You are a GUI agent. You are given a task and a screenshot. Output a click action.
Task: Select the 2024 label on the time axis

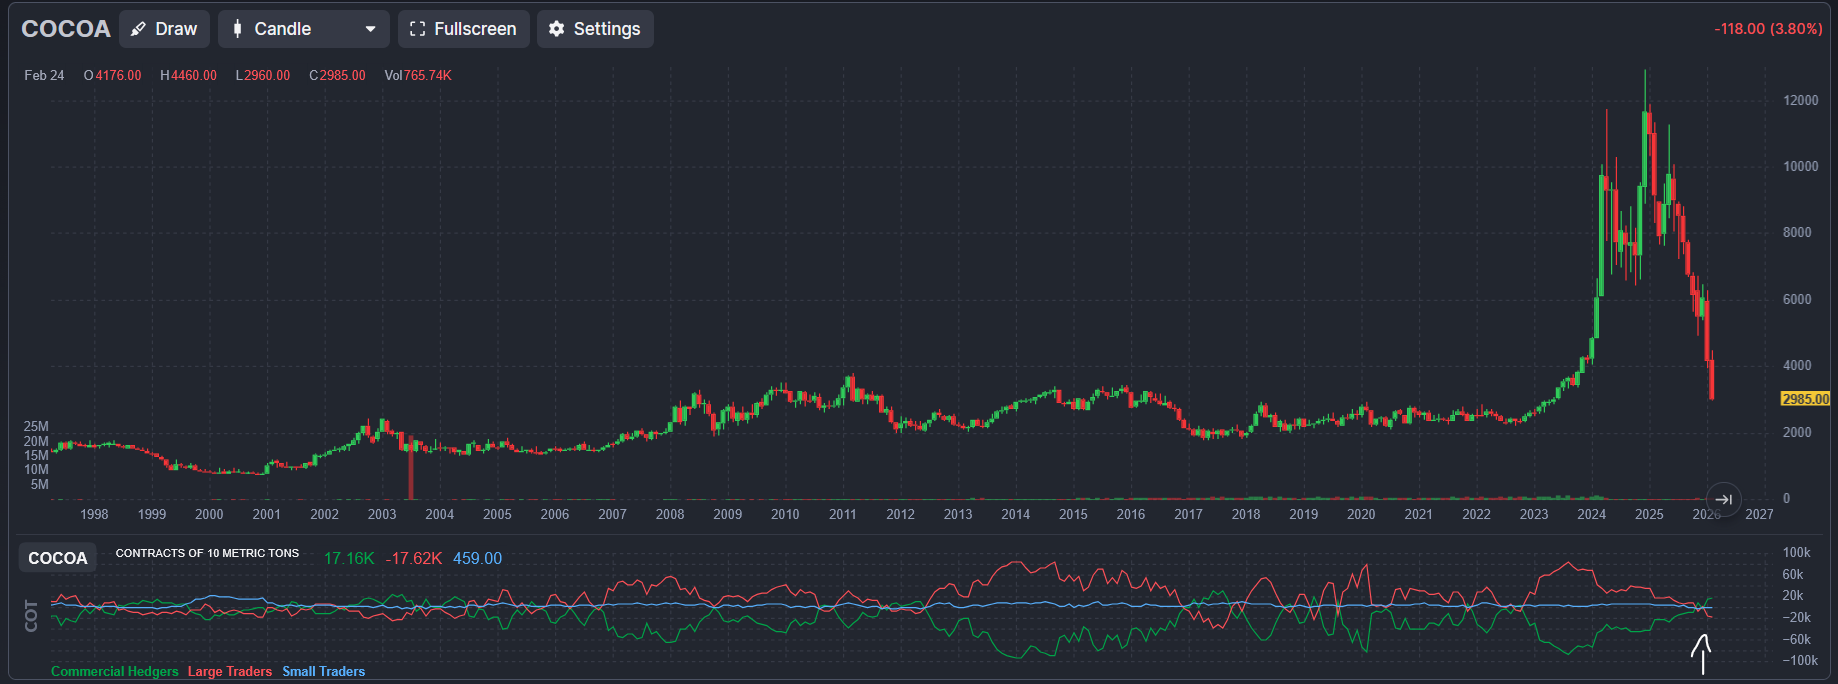tap(1591, 514)
